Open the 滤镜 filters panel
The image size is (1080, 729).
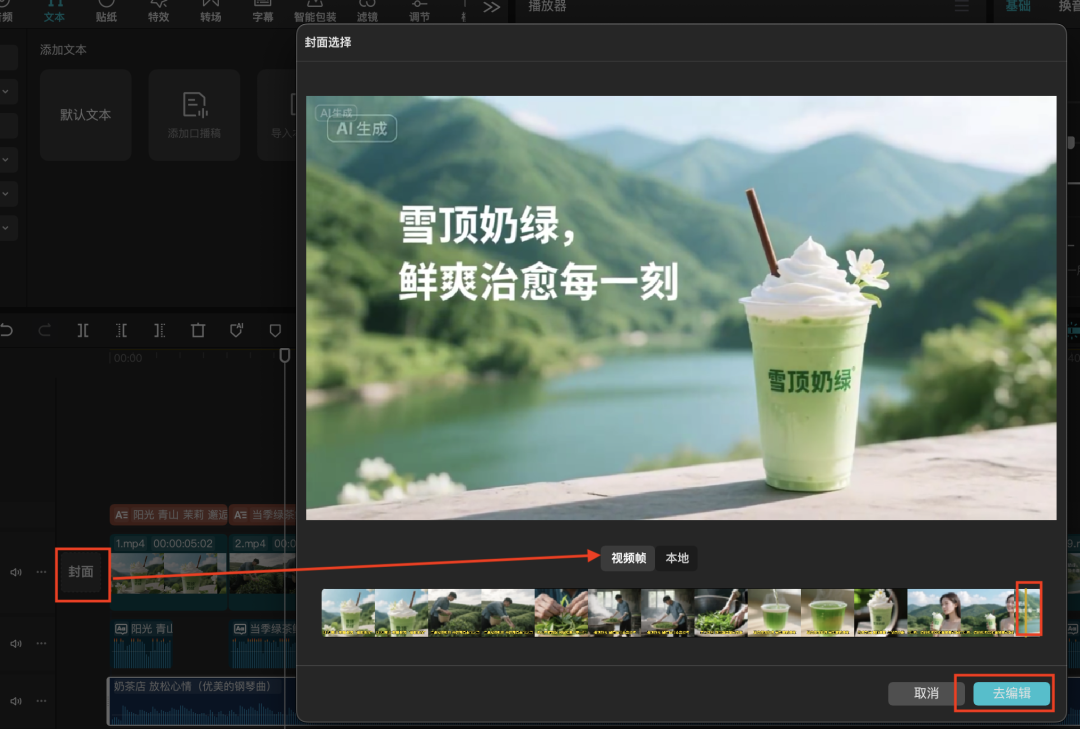point(367,10)
